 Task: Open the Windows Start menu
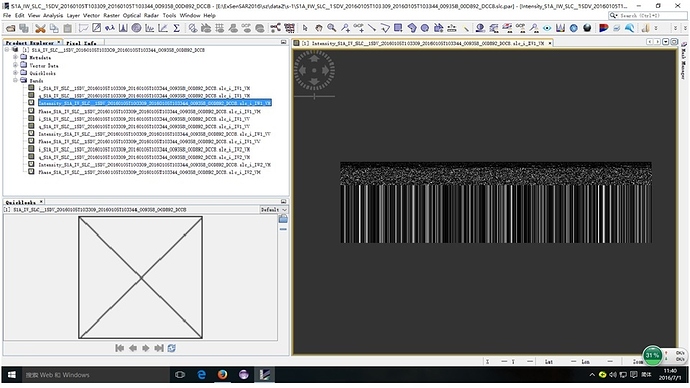[x=11, y=375]
